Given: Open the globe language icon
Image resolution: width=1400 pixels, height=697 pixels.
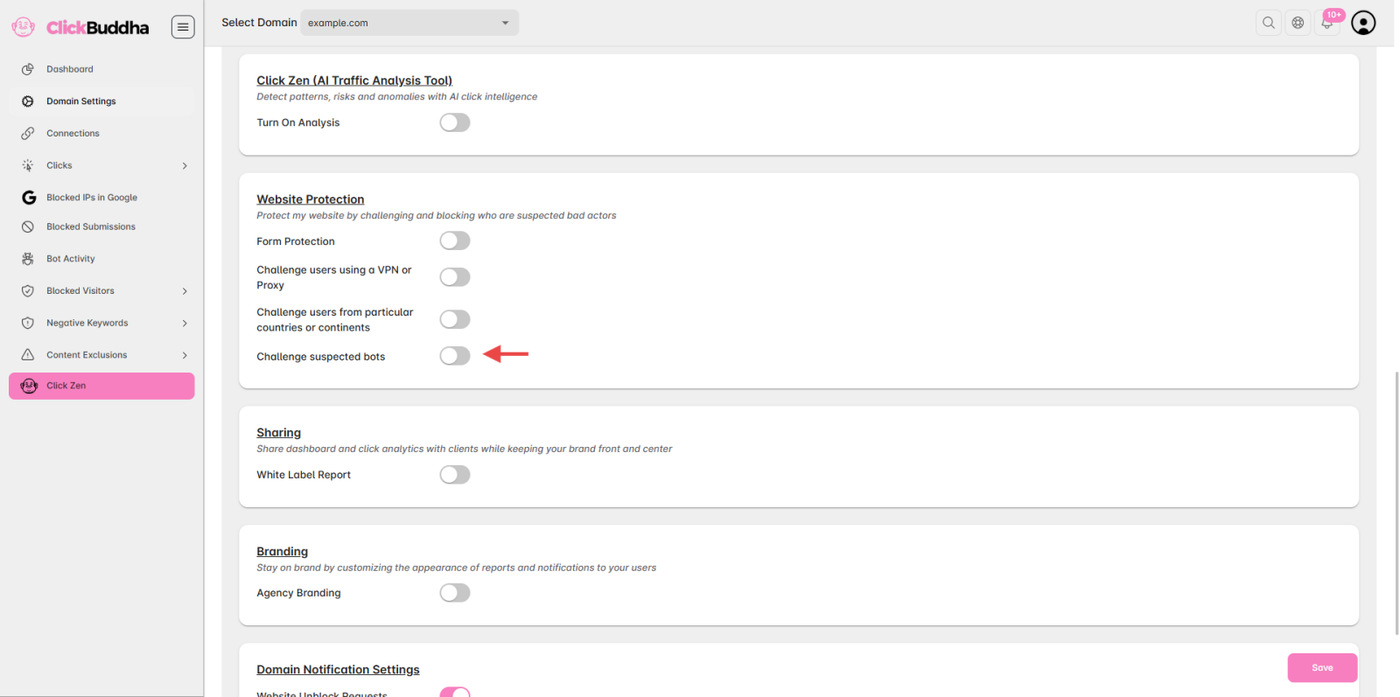Looking at the screenshot, I should [x=1298, y=23].
